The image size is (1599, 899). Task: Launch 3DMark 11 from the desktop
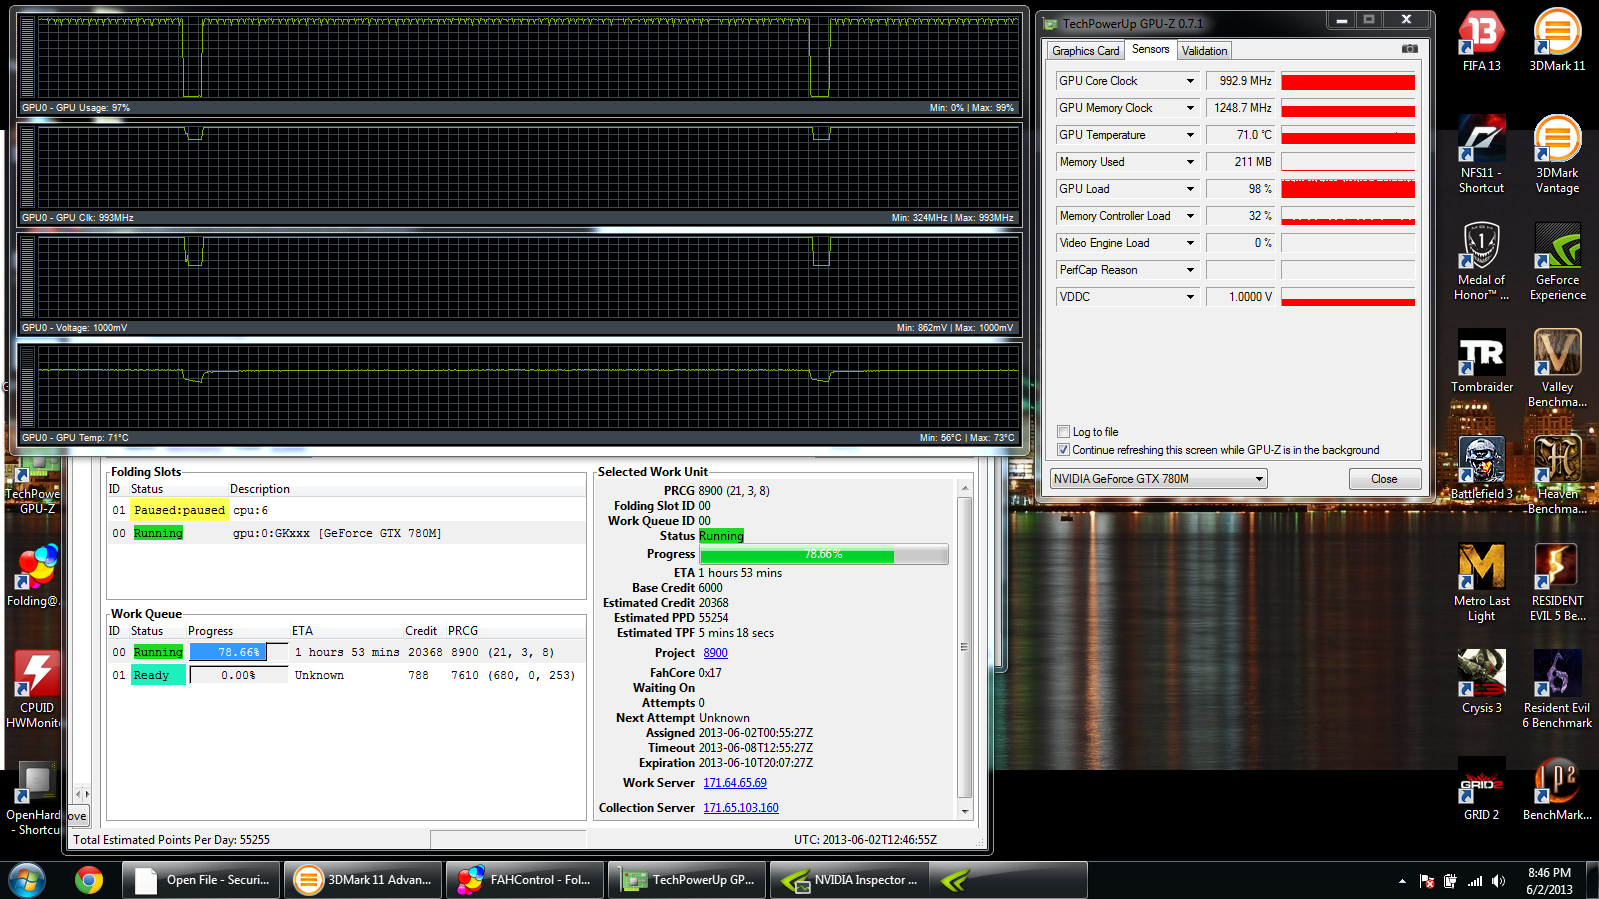(1557, 41)
